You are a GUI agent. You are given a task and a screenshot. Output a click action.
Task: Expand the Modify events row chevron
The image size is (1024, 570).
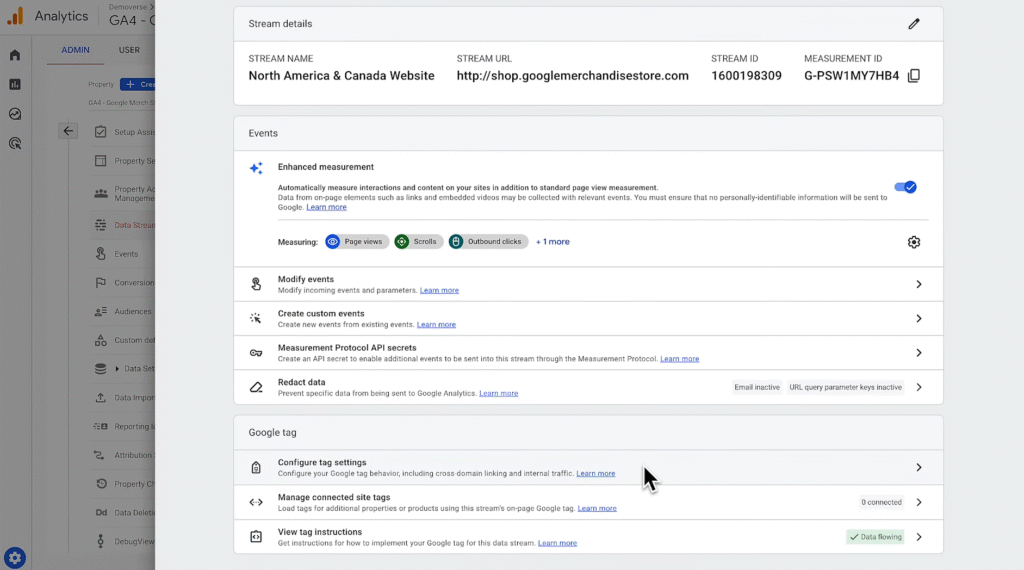click(x=918, y=284)
